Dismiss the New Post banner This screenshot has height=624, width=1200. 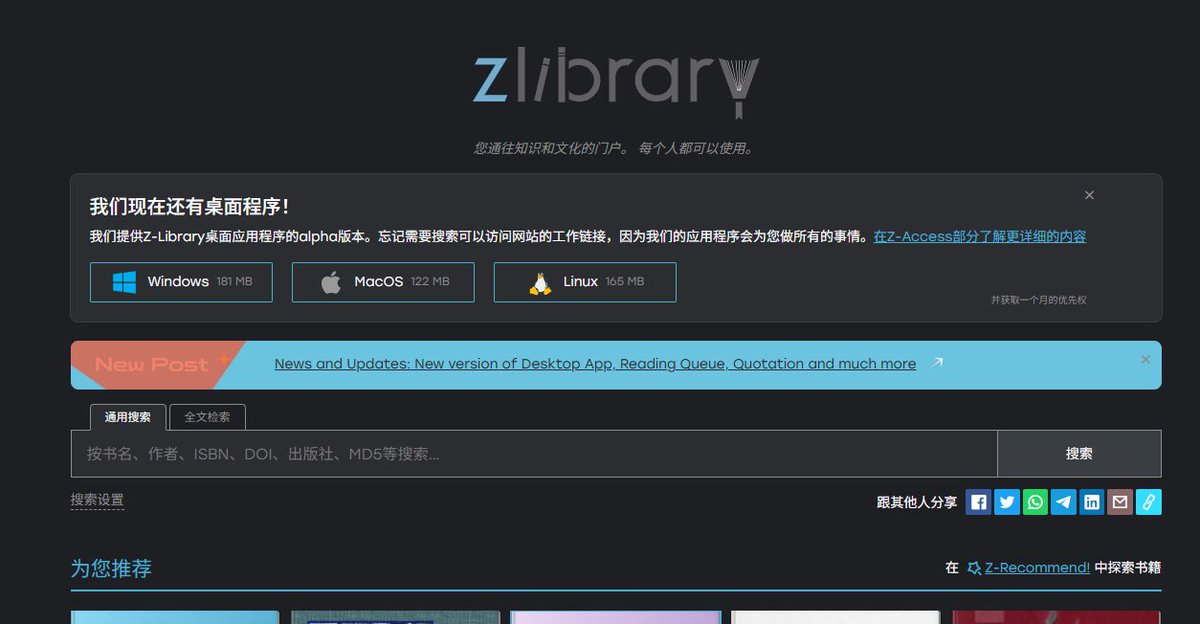click(1146, 359)
